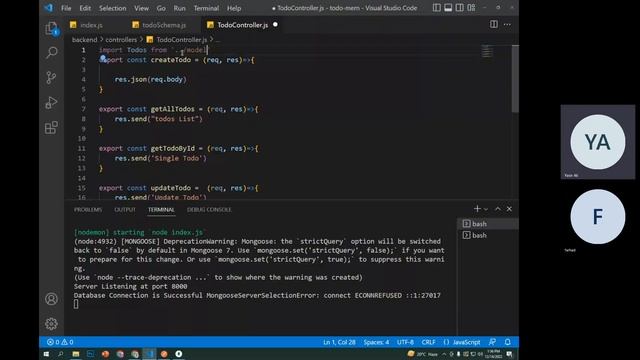Toggle the Panel layout button
640x360 pixels.
448,8
